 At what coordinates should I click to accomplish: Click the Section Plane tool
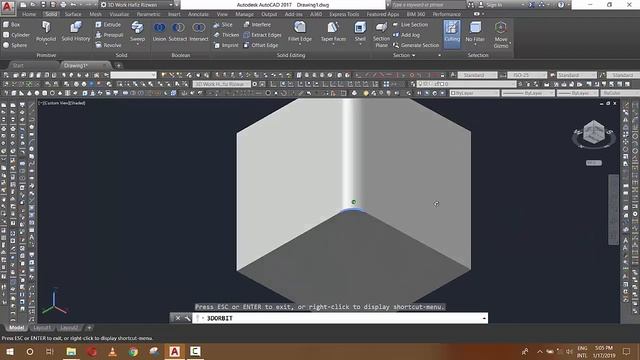click(381, 35)
